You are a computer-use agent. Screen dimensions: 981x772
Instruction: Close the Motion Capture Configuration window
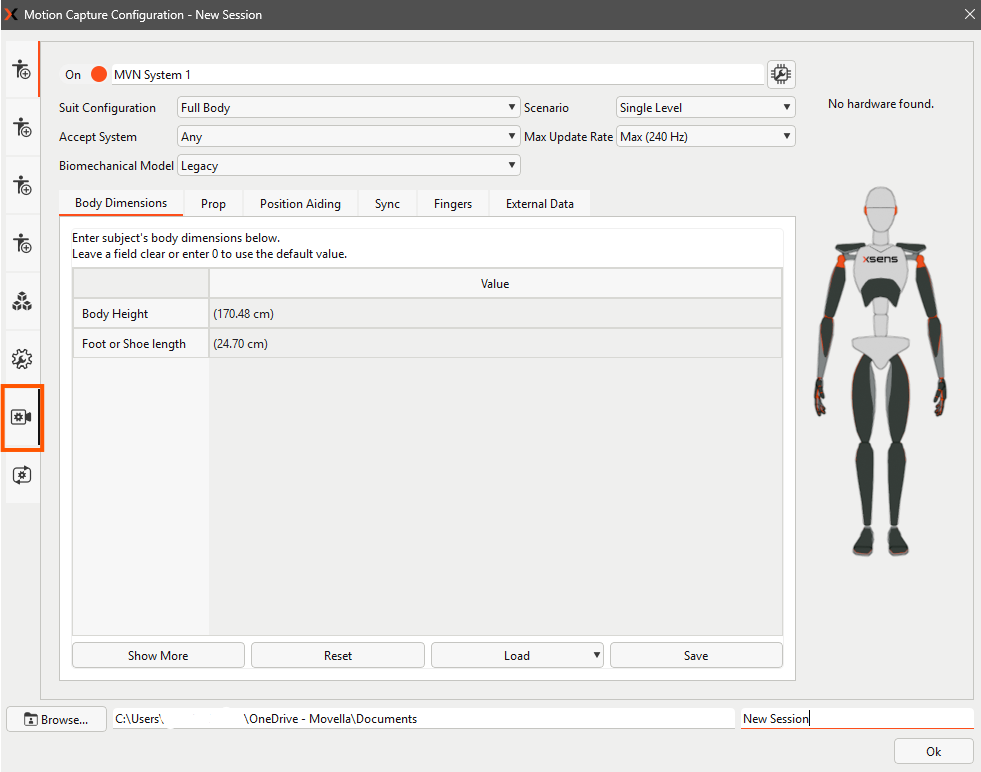coord(969,14)
